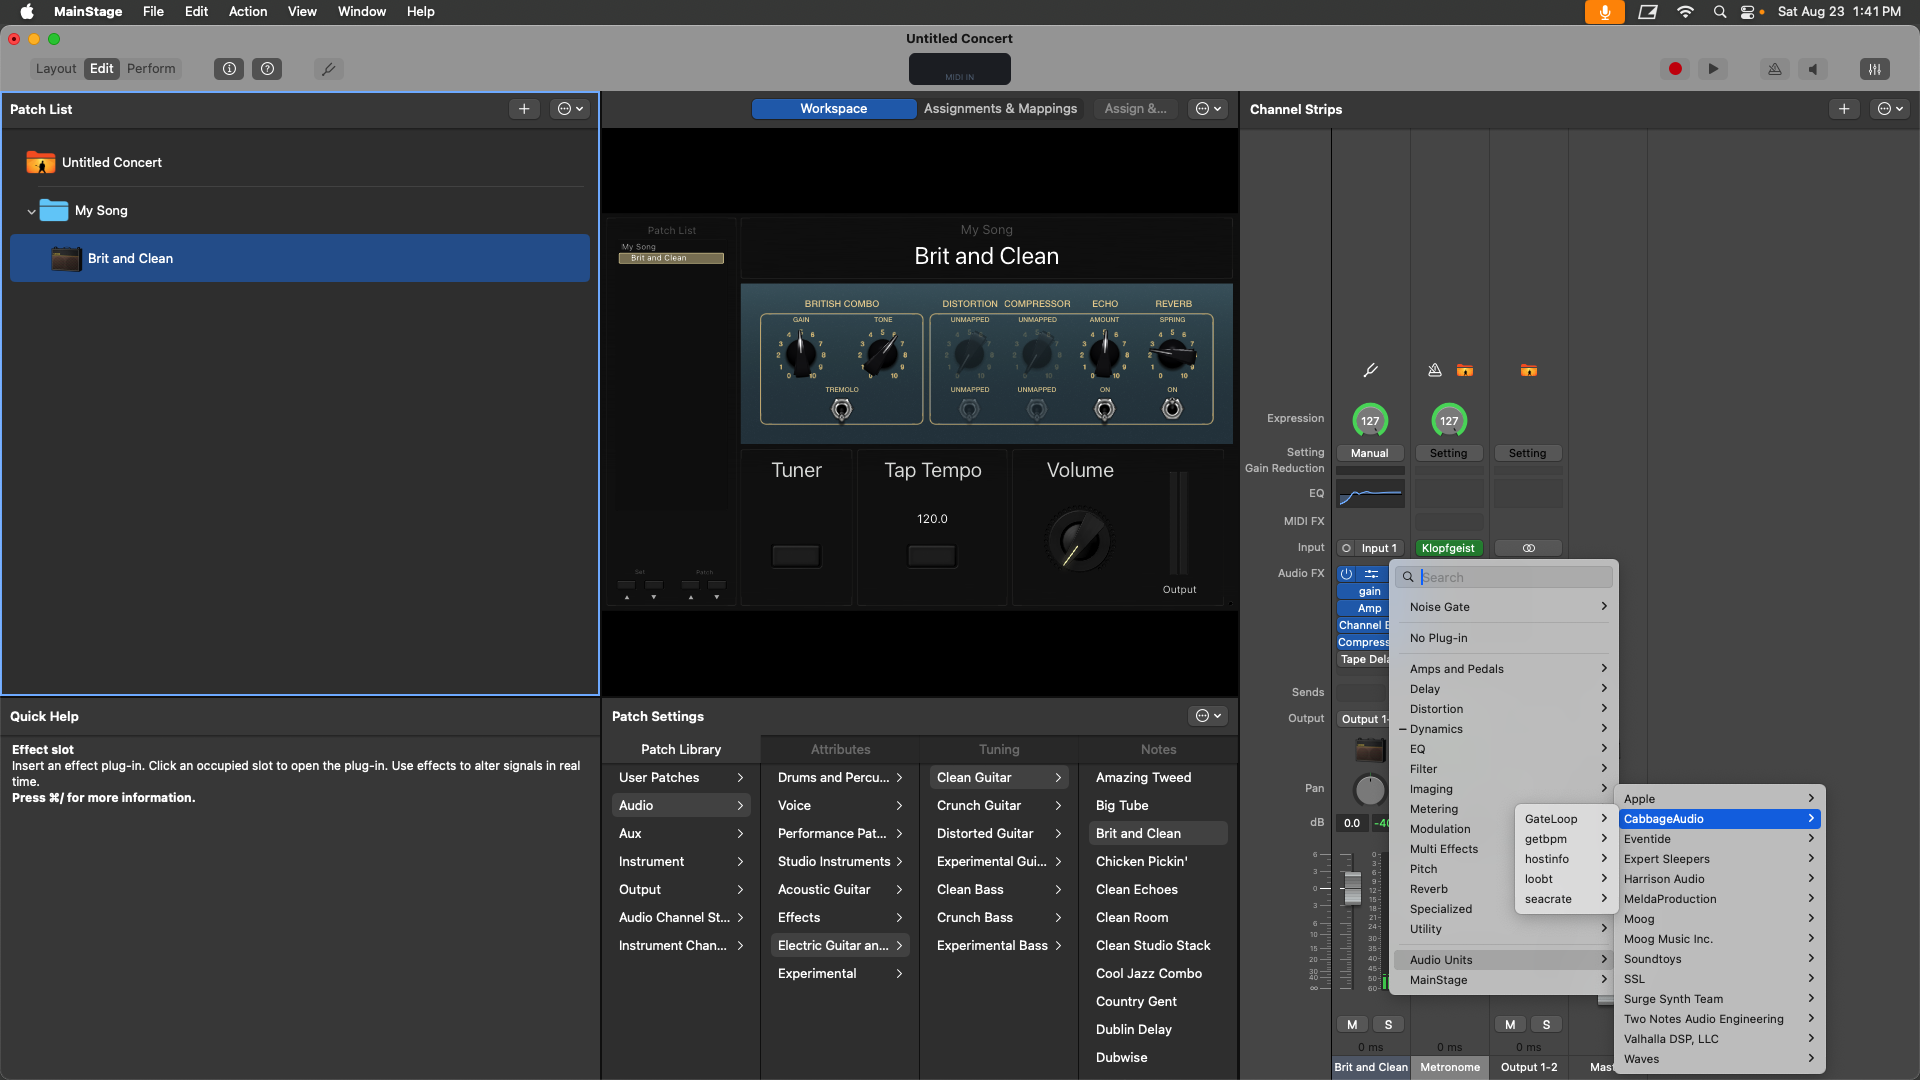Click the amp icon on Brit and Clean strip
Image resolution: width=1920 pixels, height=1080 pixels.
pos(1370,750)
